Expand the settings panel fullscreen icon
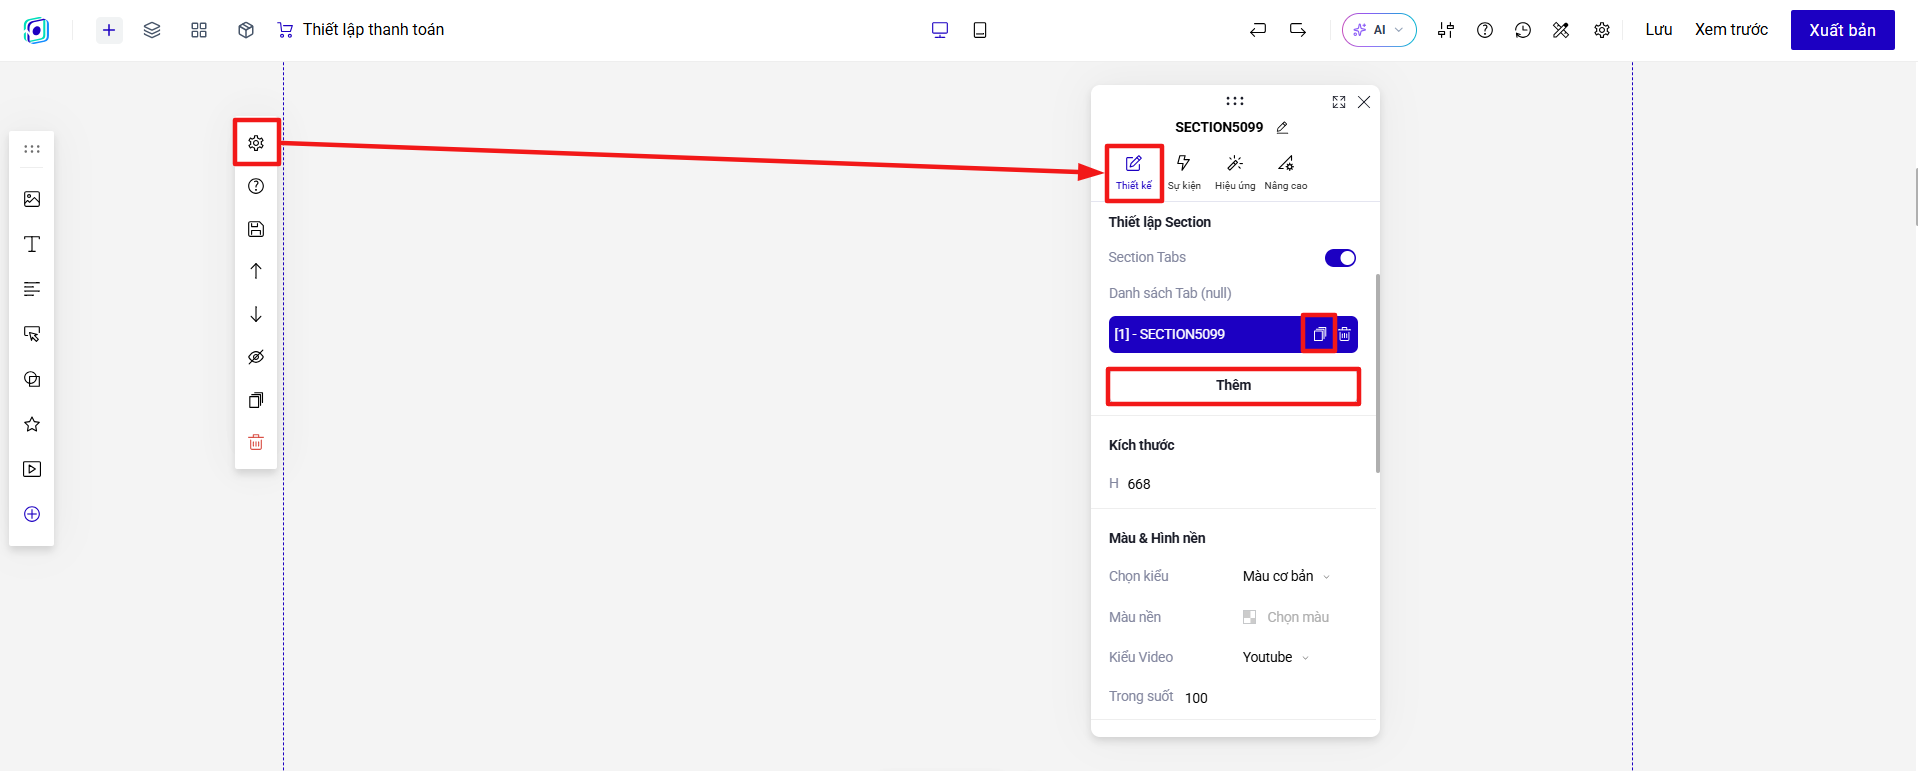 (1339, 102)
